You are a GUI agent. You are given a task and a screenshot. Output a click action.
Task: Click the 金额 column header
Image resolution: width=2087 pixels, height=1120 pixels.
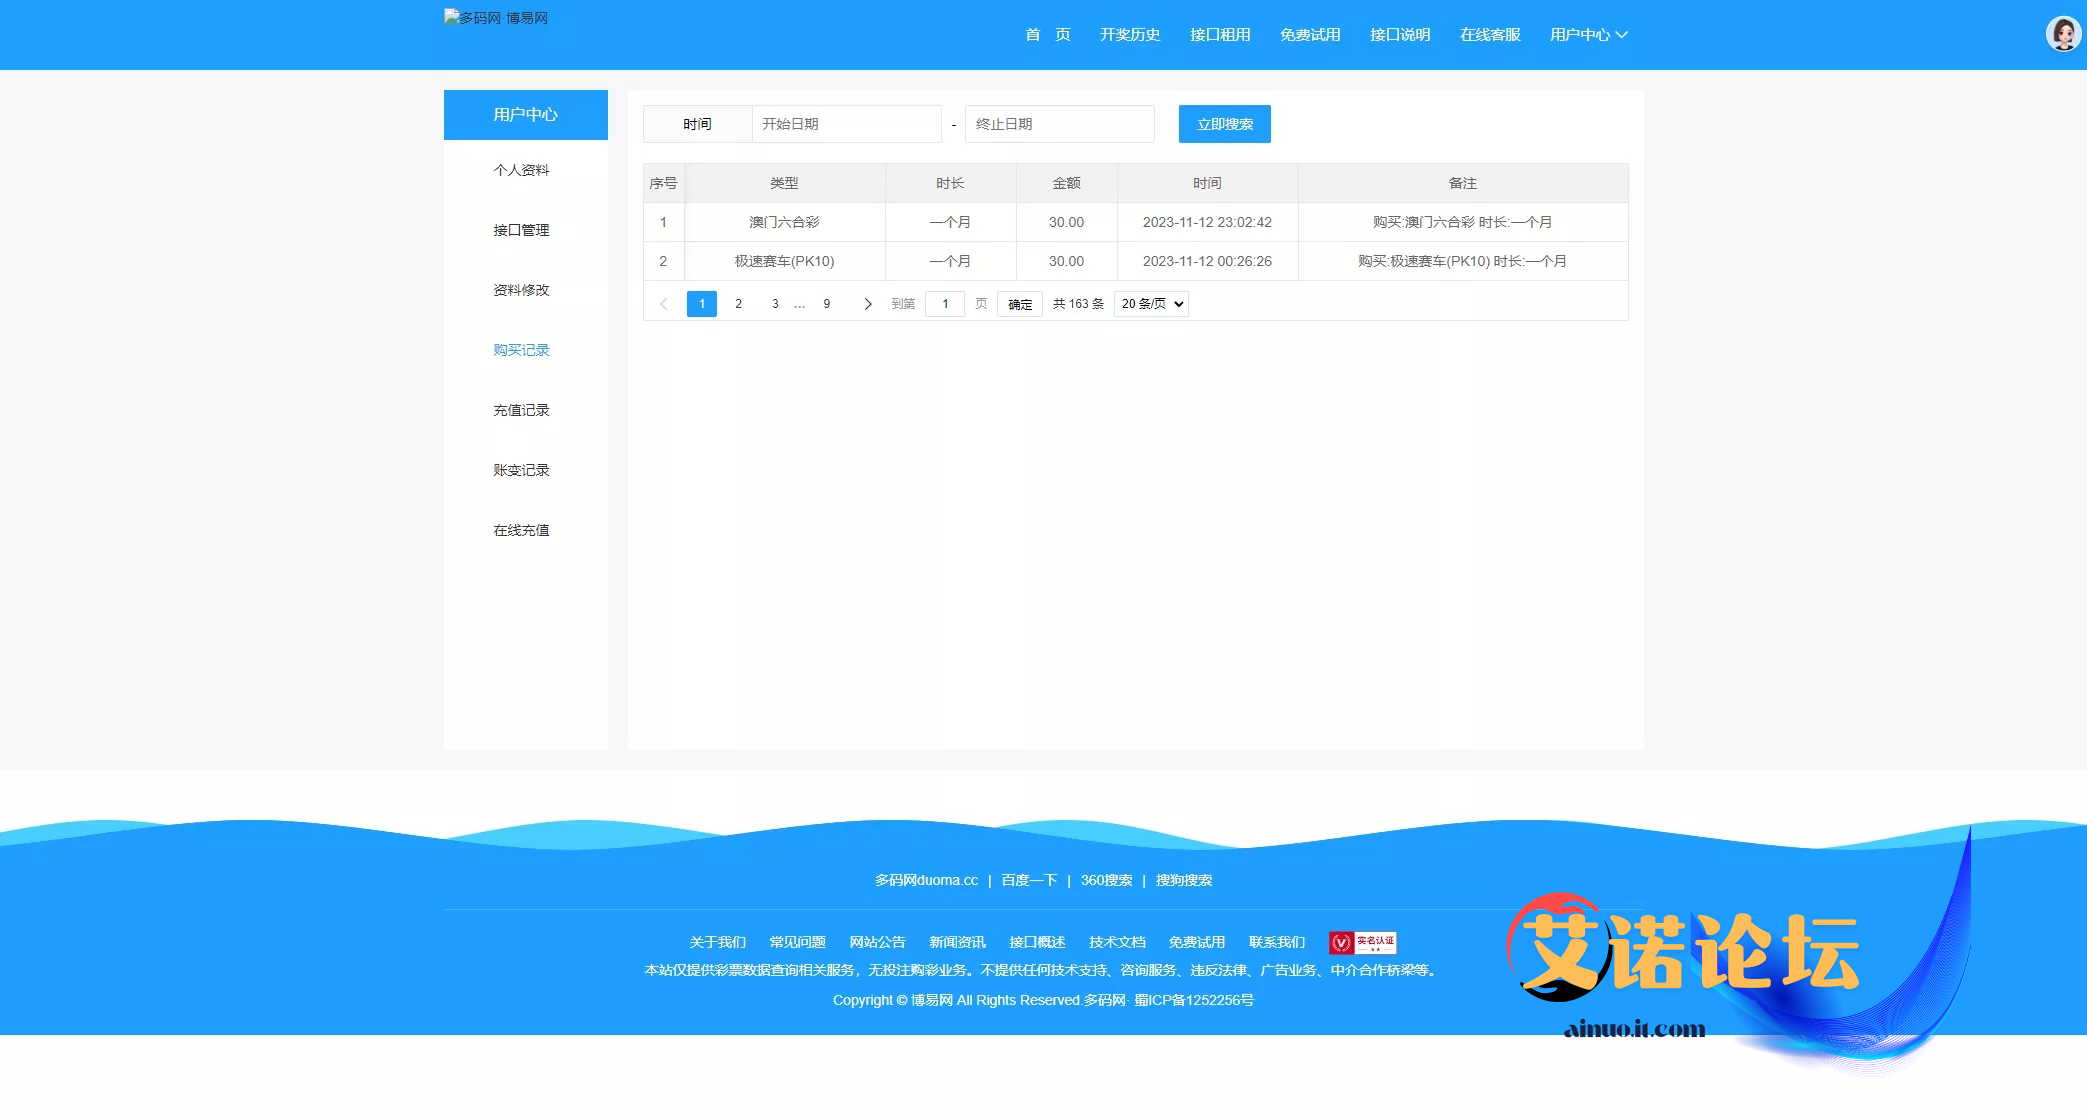[x=1066, y=183]
